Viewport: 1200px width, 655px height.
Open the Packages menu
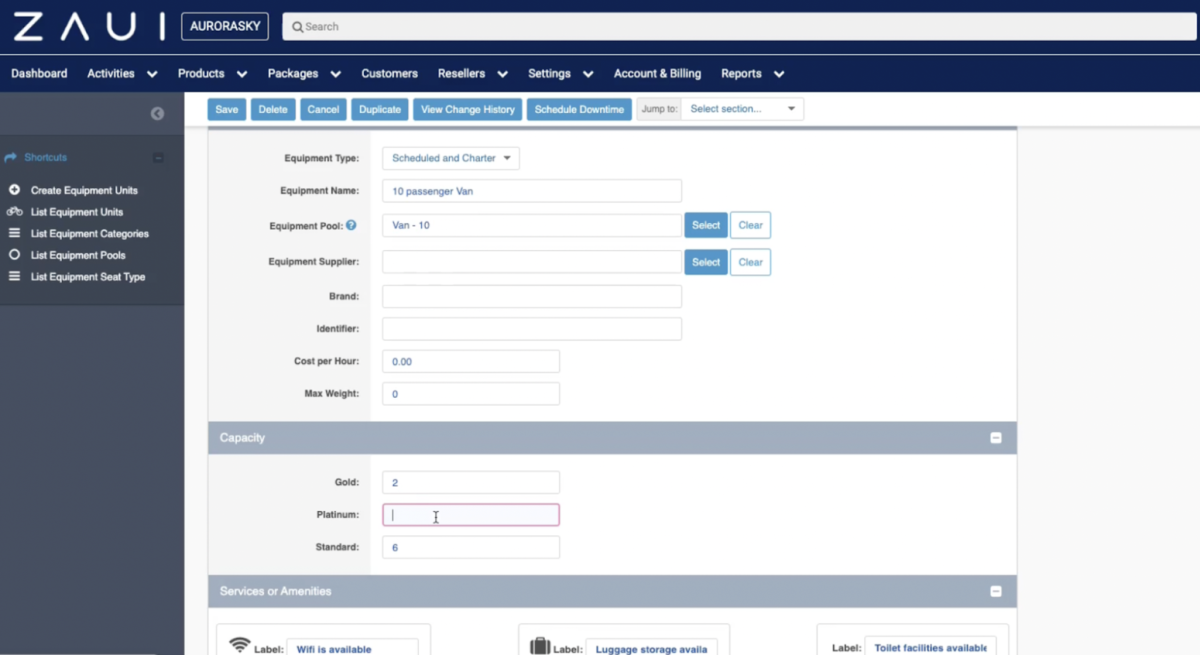click(304, 74)
